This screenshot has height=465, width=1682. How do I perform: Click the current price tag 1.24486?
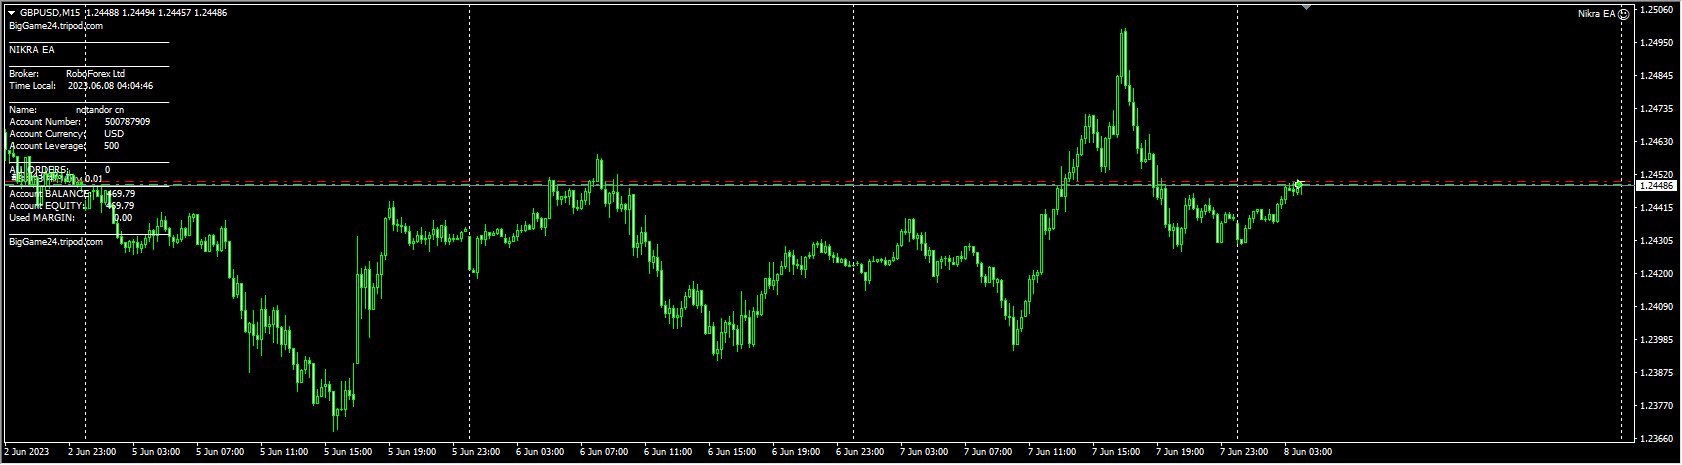tap(1657, 185)
